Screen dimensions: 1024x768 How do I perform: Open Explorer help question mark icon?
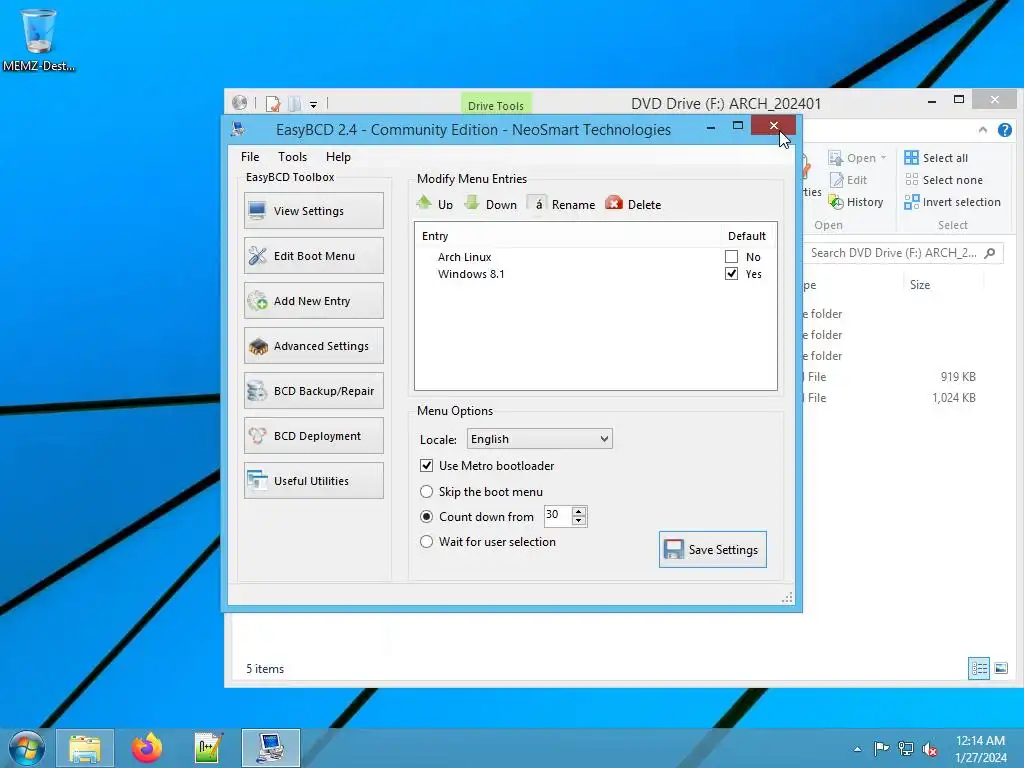click(1004, 130)
